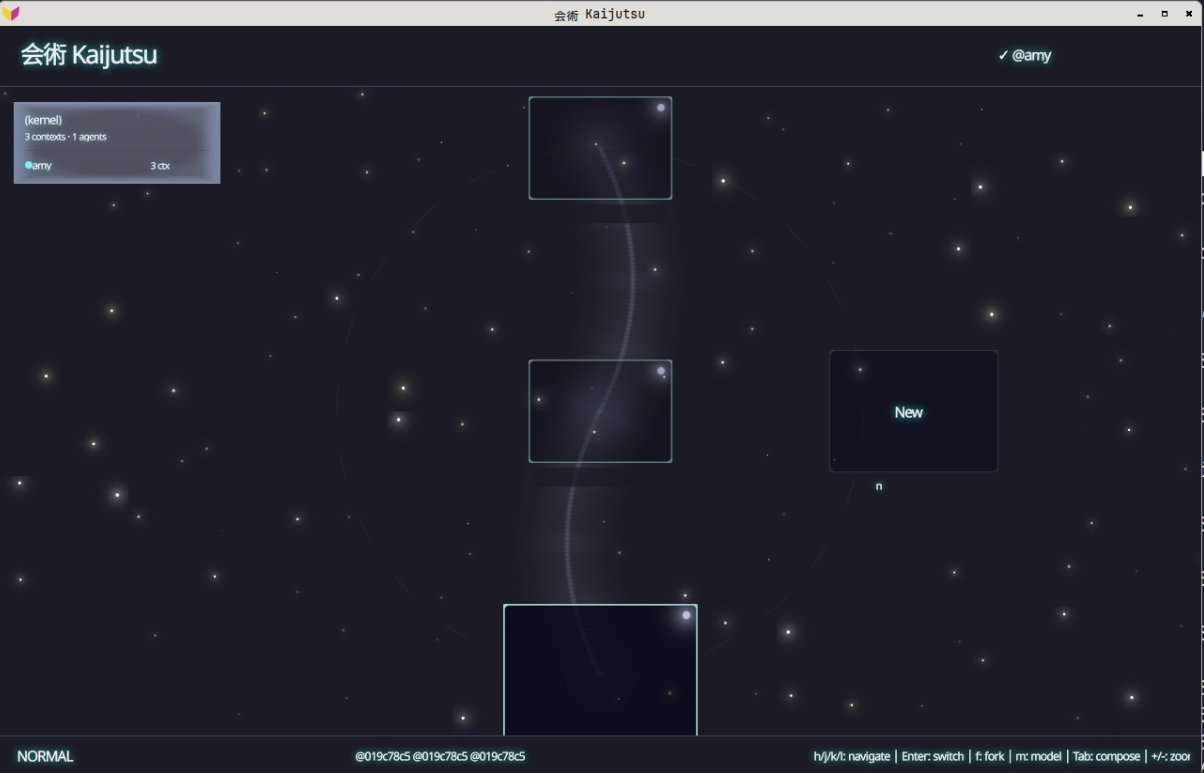Click the 'm: model' hint
The height and width of the screenshot is (773, 1204).
pos(1038,756)
